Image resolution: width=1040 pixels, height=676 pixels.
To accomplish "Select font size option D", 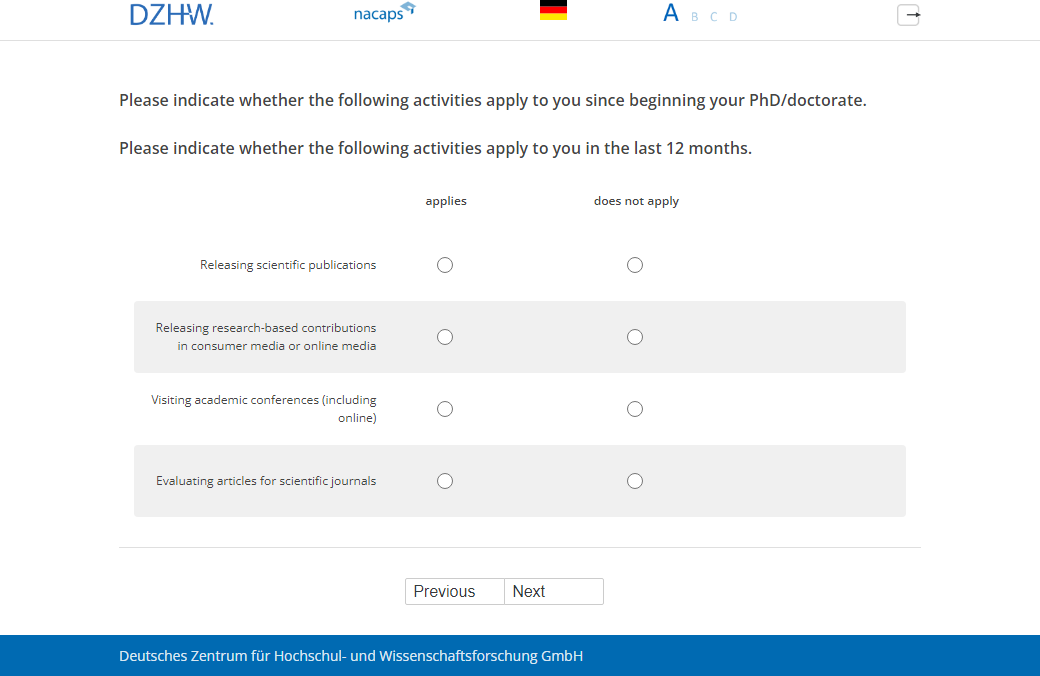I will [x=733, y=17].
